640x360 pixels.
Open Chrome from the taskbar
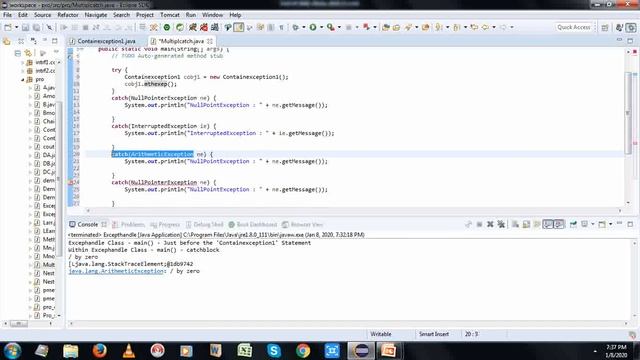point(303,351)
